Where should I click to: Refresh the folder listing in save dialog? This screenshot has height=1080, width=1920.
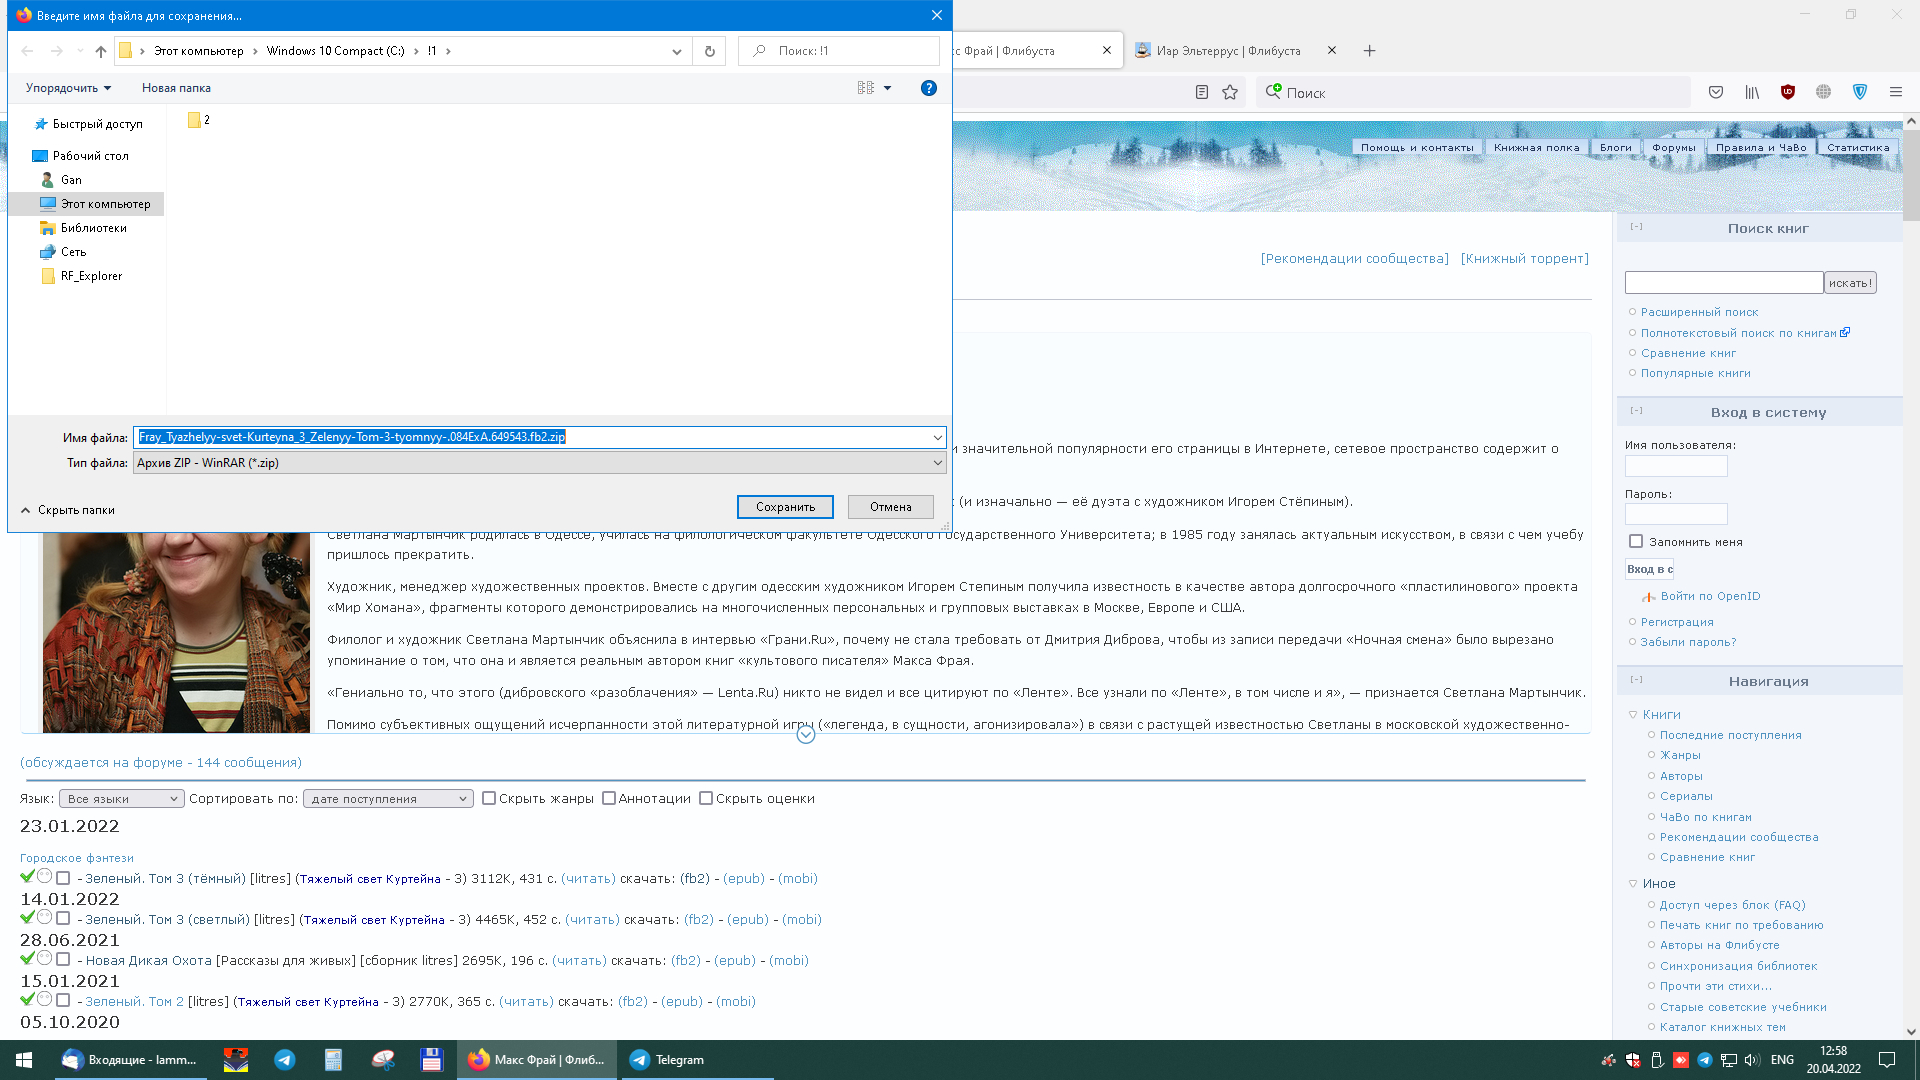click(x=710, y=51)
